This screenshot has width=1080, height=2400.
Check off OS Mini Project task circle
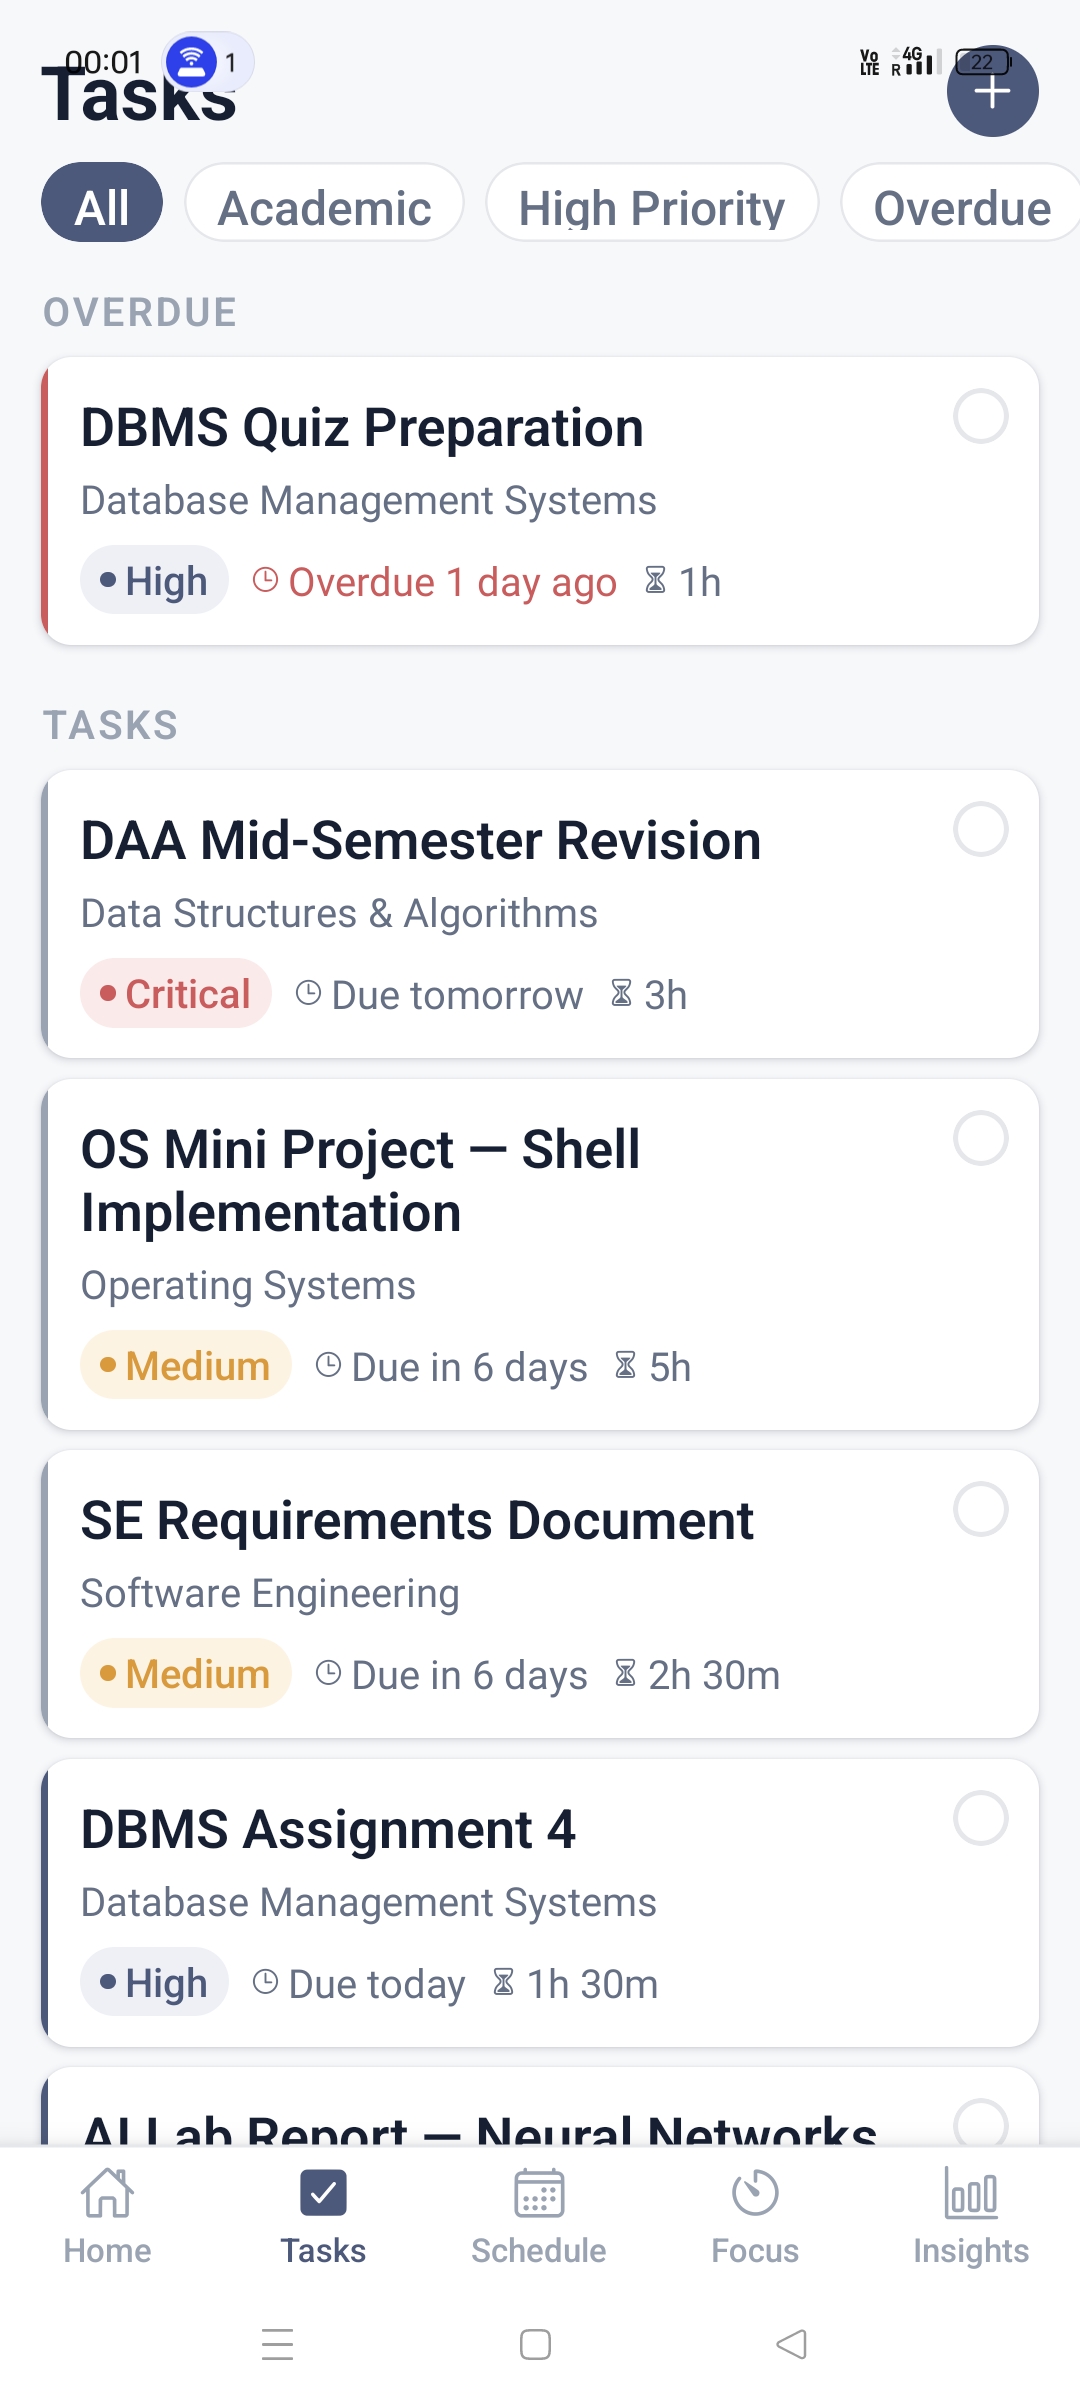coord(980,1138)
